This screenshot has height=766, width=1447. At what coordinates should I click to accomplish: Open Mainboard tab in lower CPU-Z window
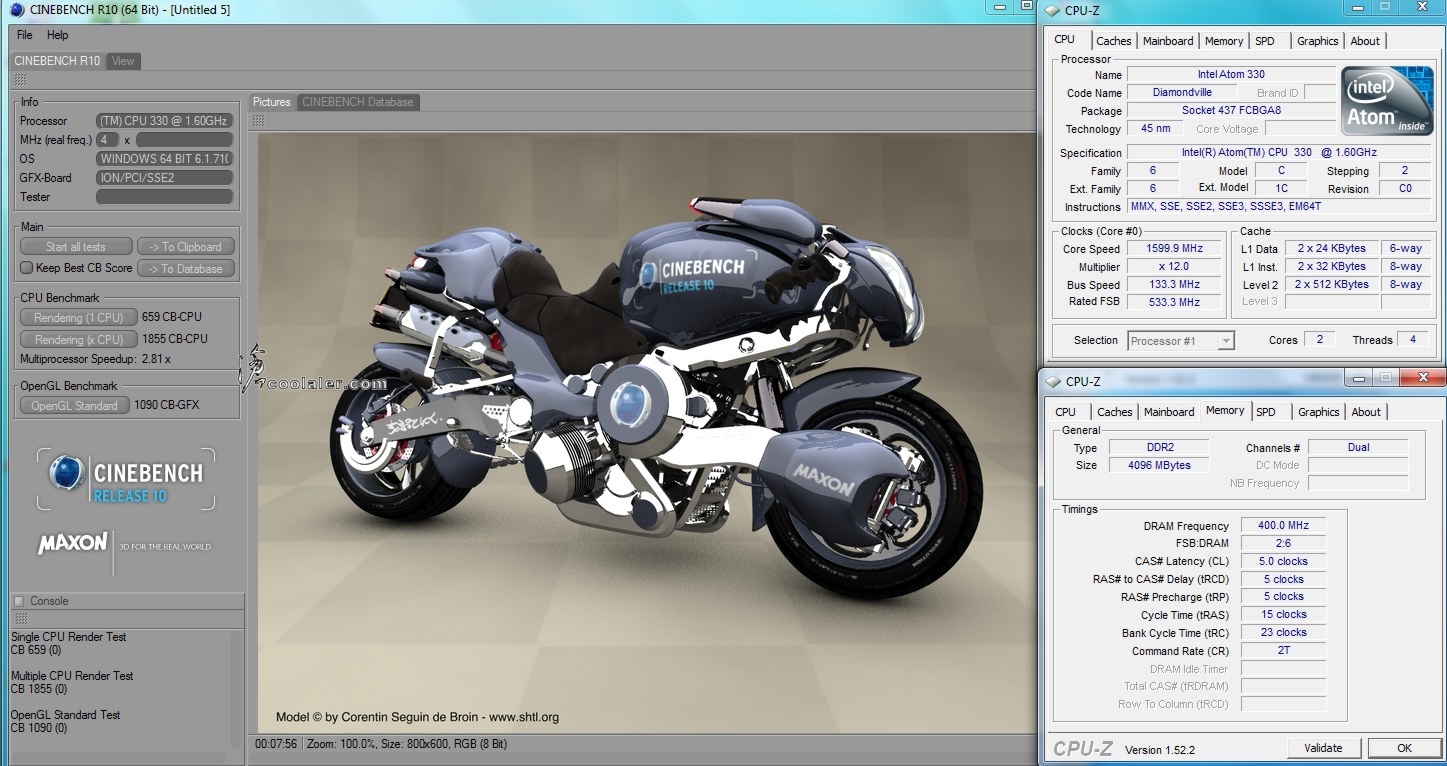click(x=1169, y=412)
